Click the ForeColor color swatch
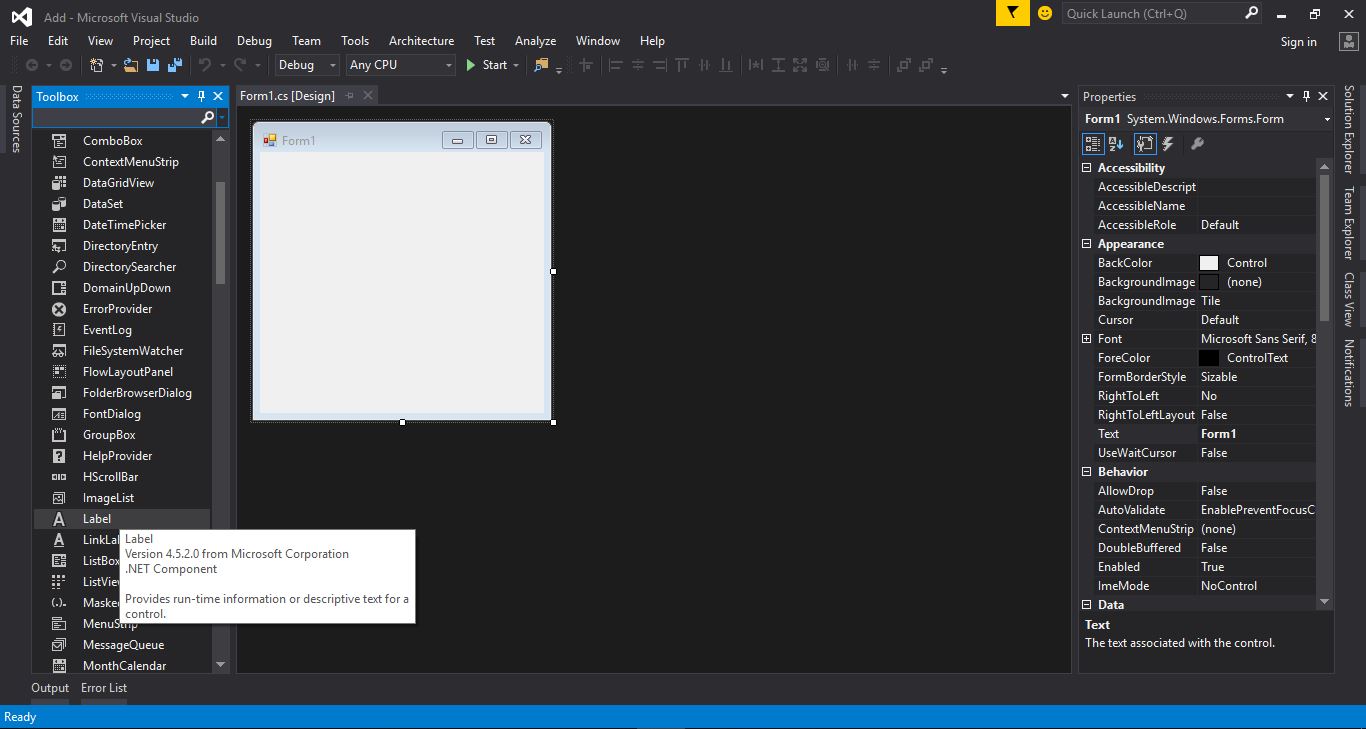This screenshot has height=729, width=1366. pos(1209,358)
